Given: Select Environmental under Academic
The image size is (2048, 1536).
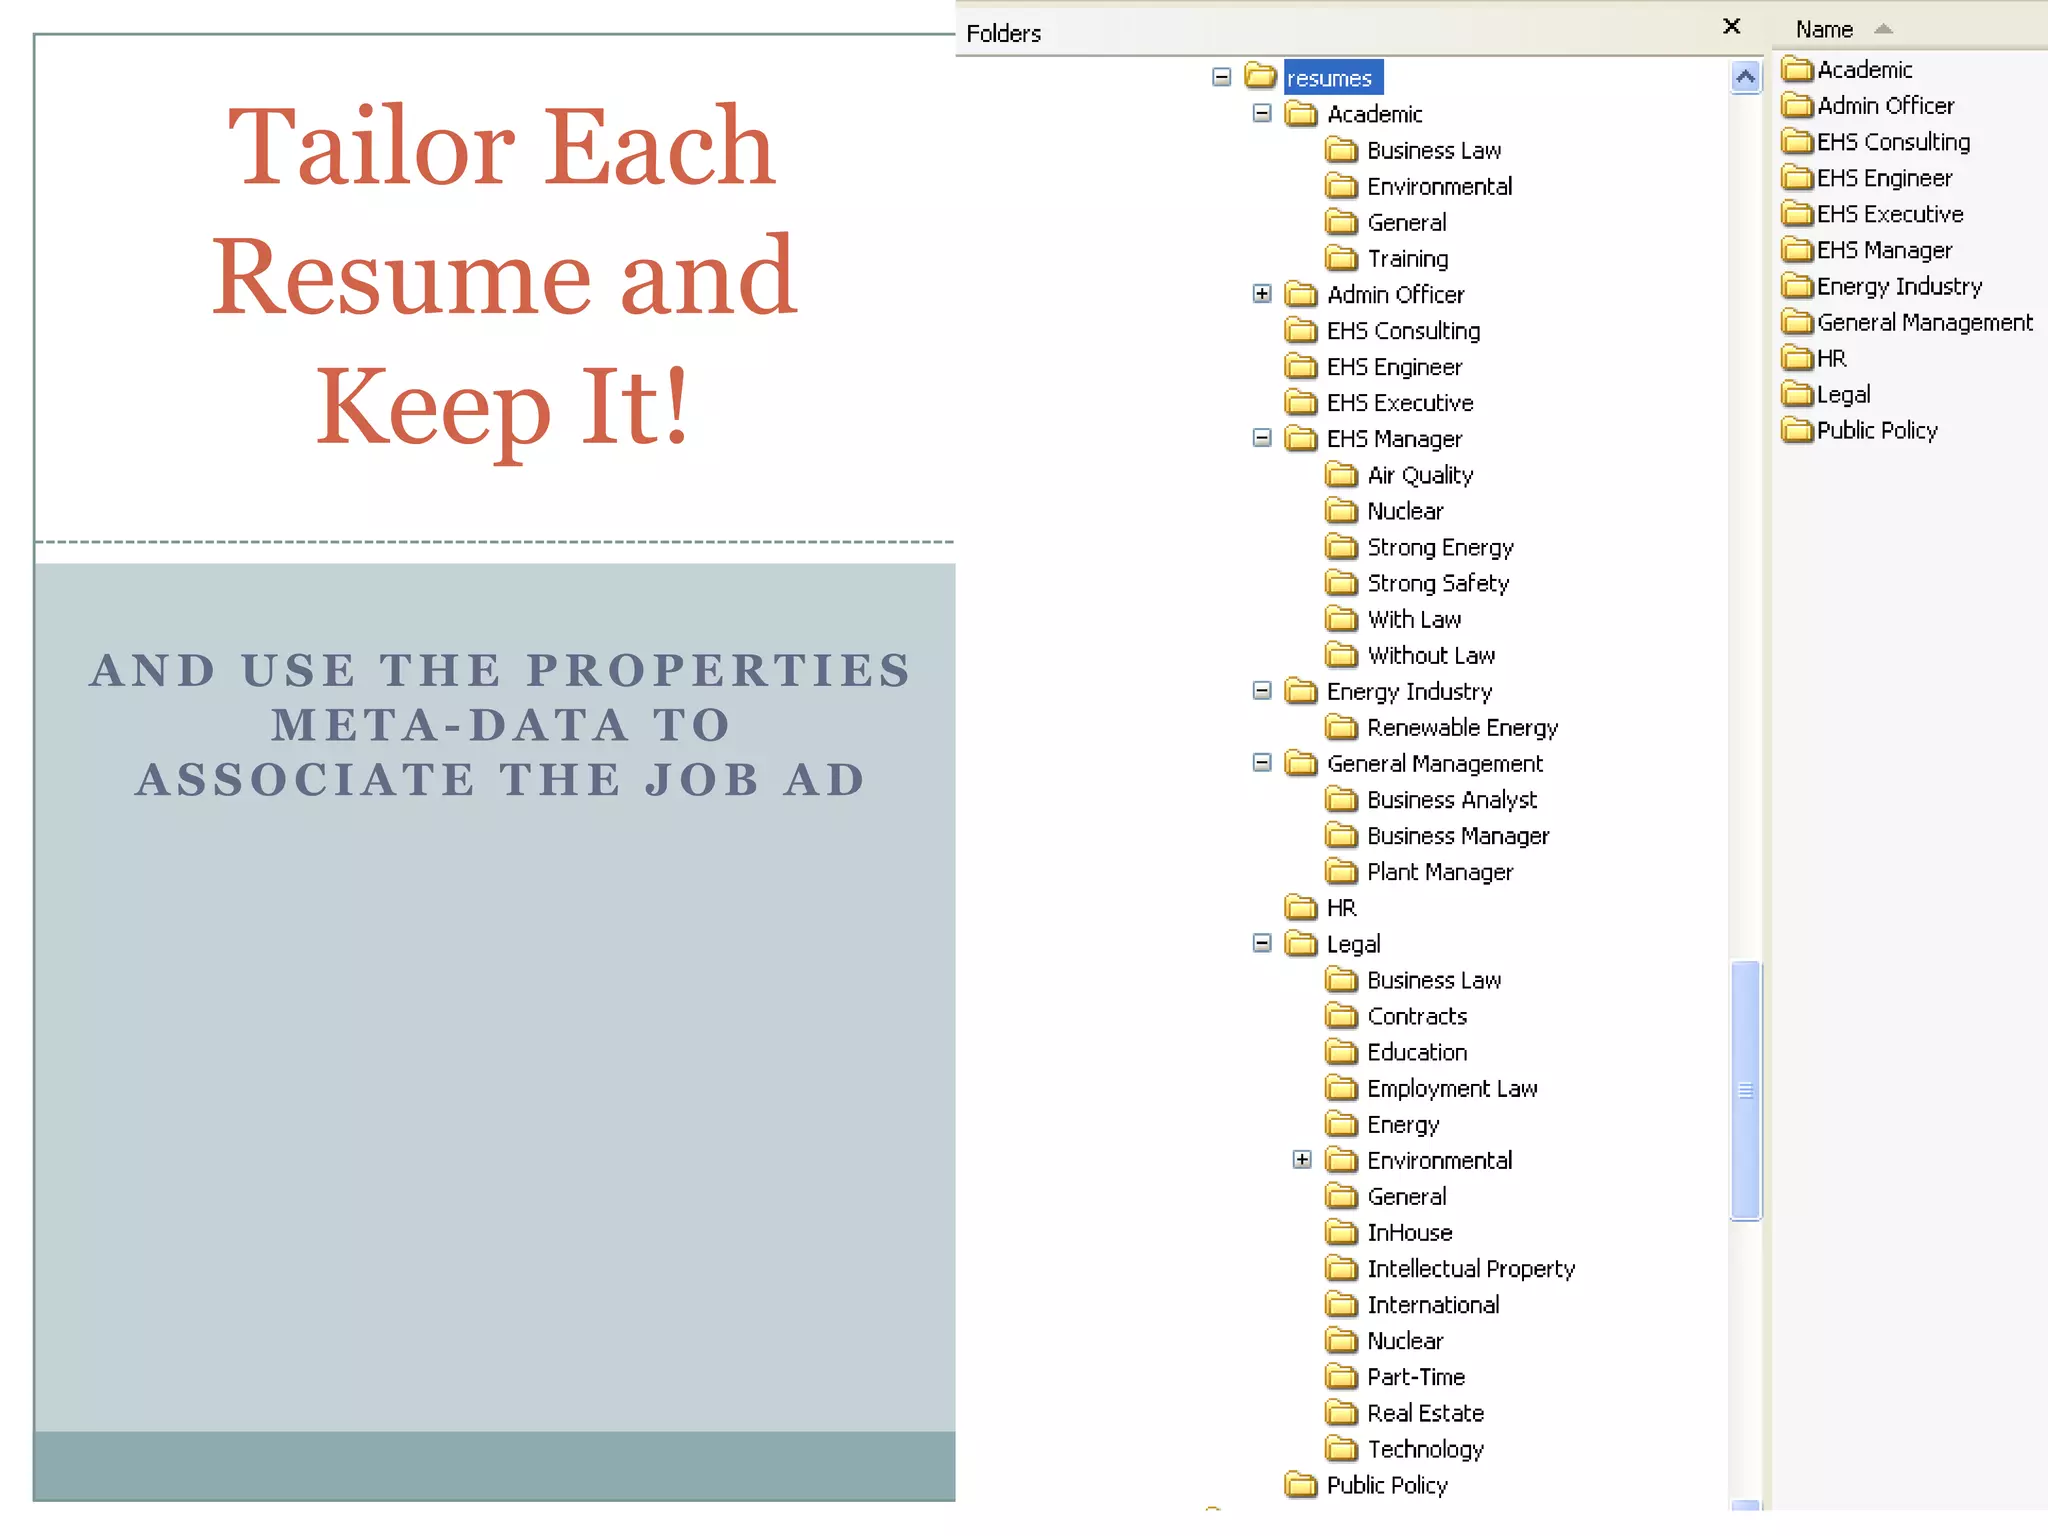Looking at the screenshot, I should click(x=1439, y=186).
